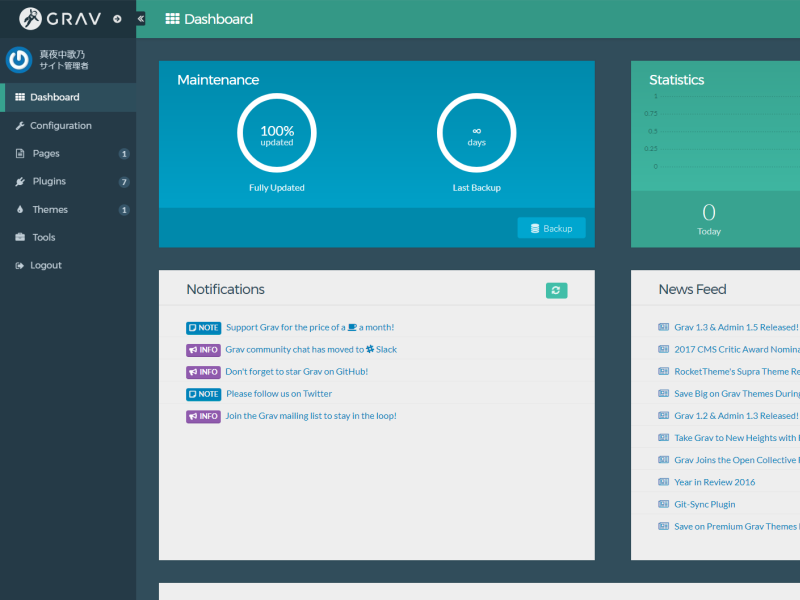Click the INFO badge beside star Grav on GitHub
This screenshot has height=600, width=800.
(203, 372)
